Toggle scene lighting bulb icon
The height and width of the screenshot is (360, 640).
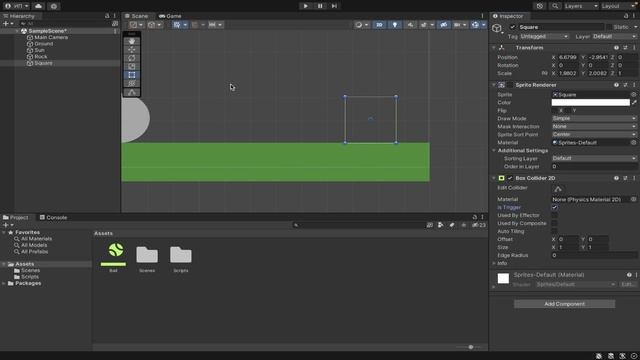coord(395,25)
